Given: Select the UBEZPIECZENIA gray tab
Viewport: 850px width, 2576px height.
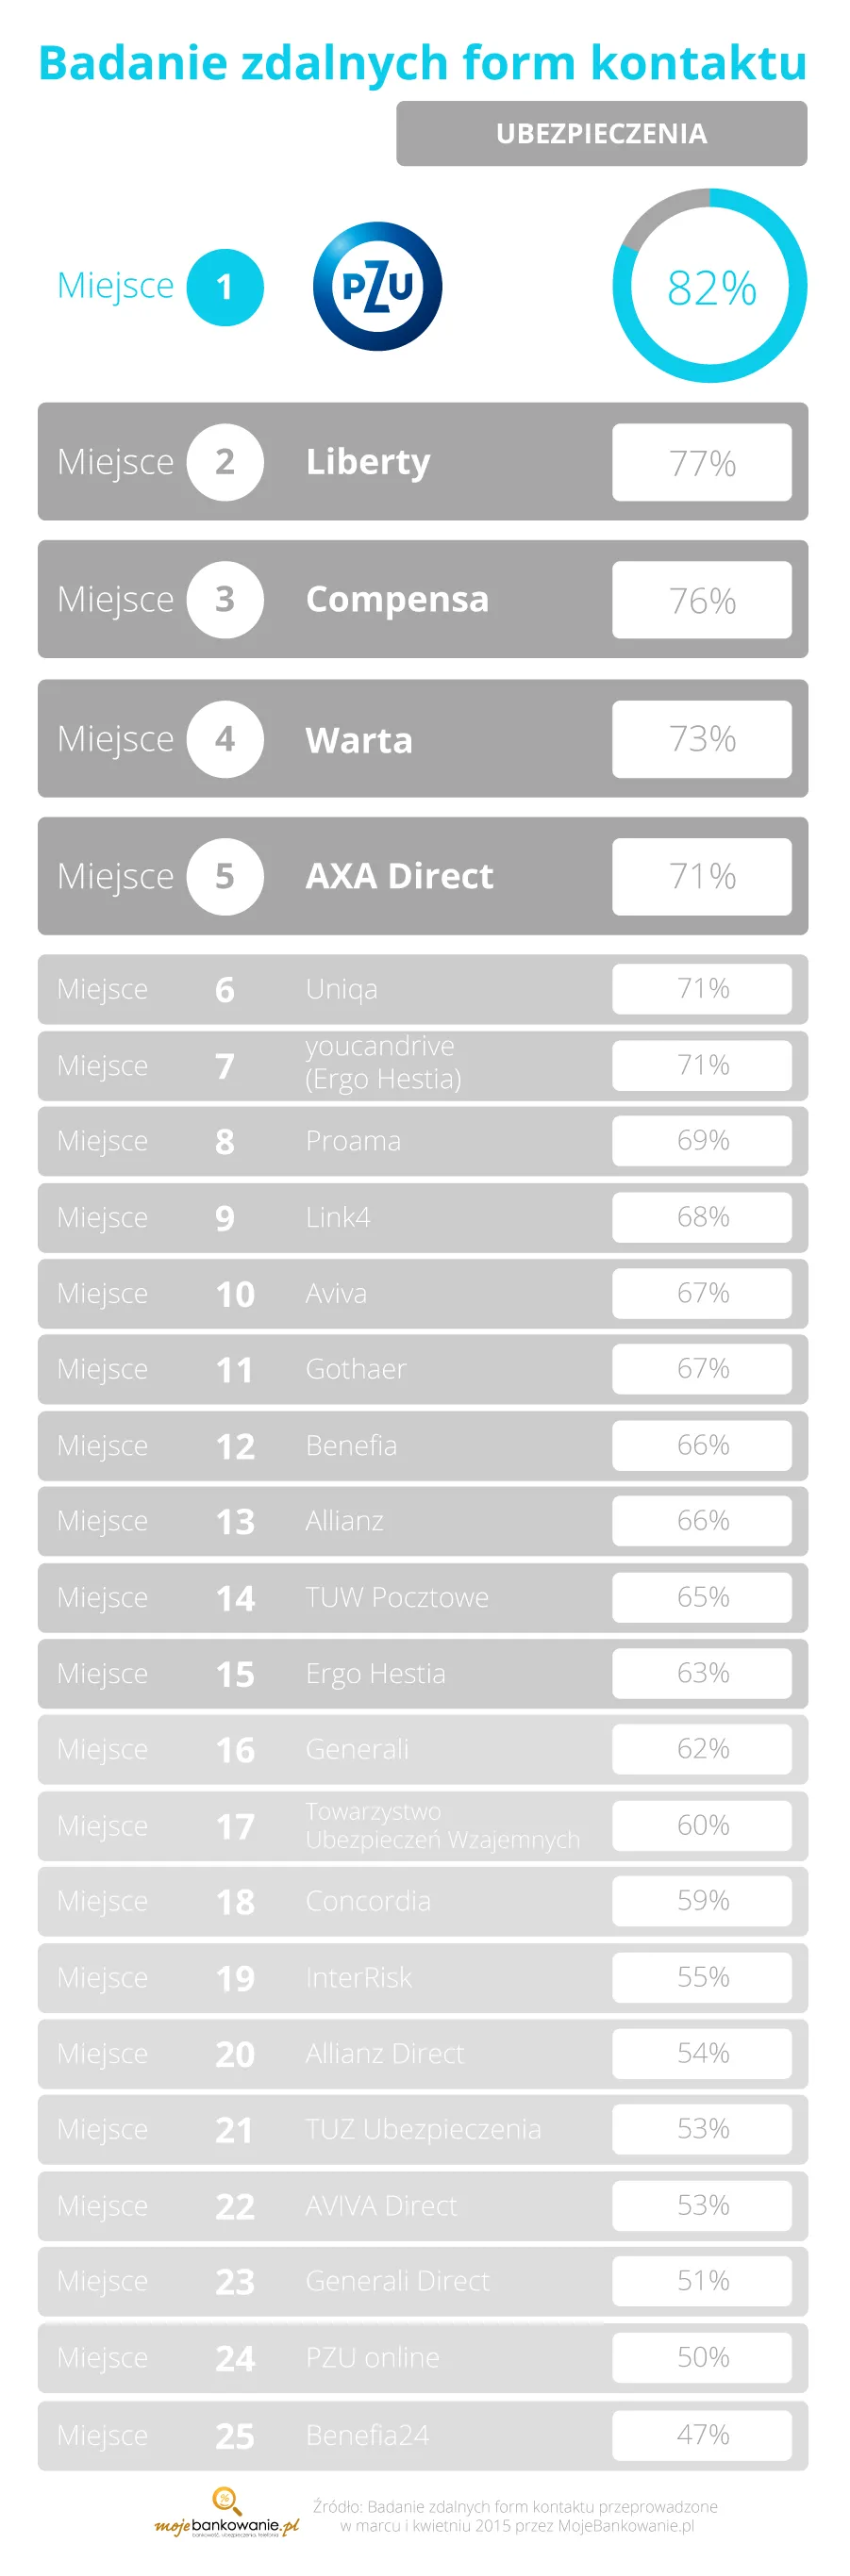Looking at the screenshot, I should [602, 133].
